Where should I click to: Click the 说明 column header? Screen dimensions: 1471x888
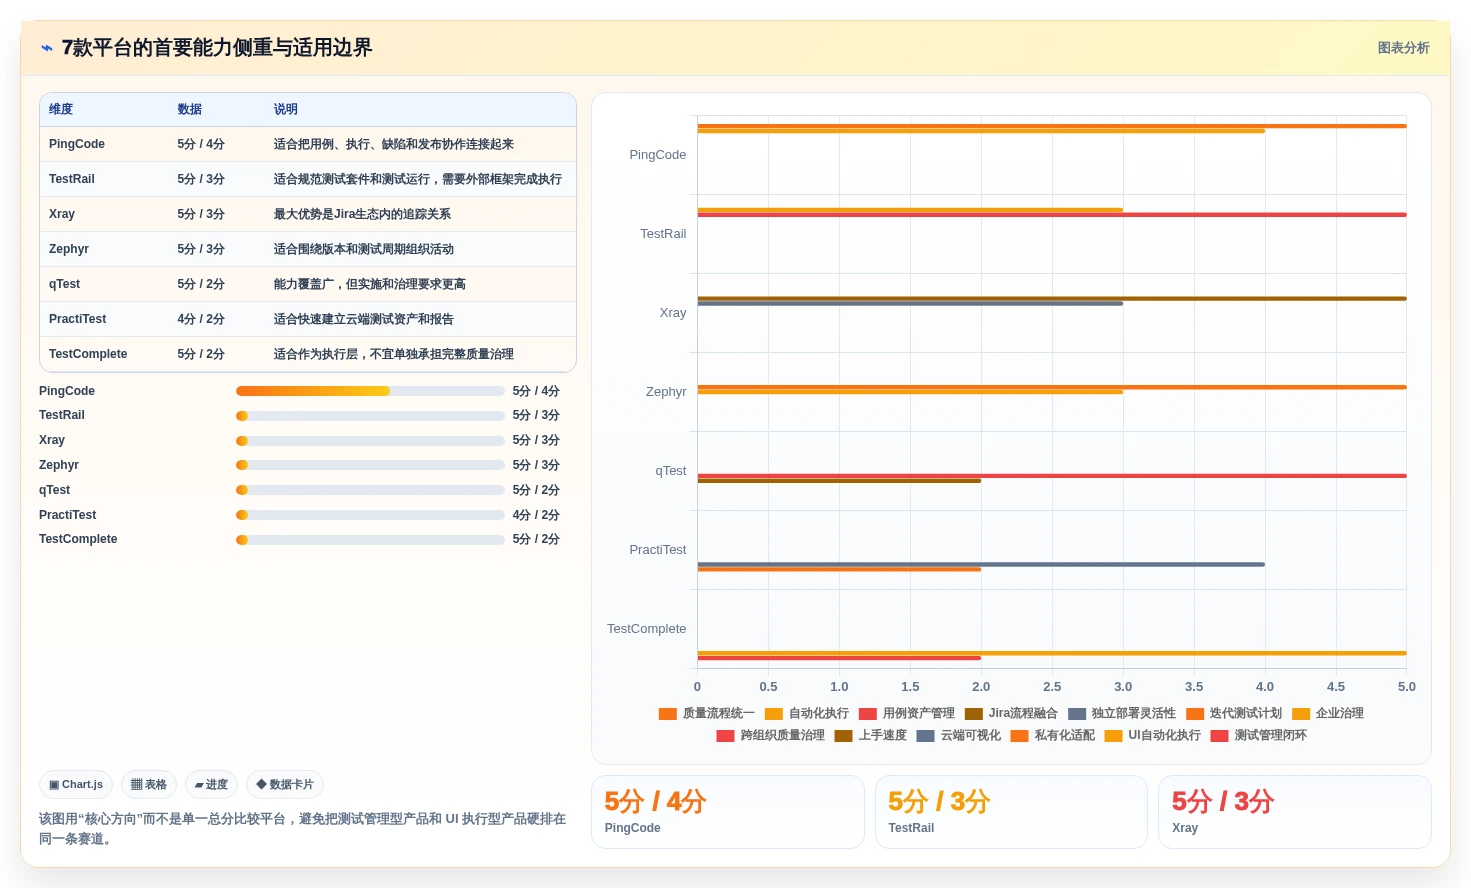pos(286,109)
